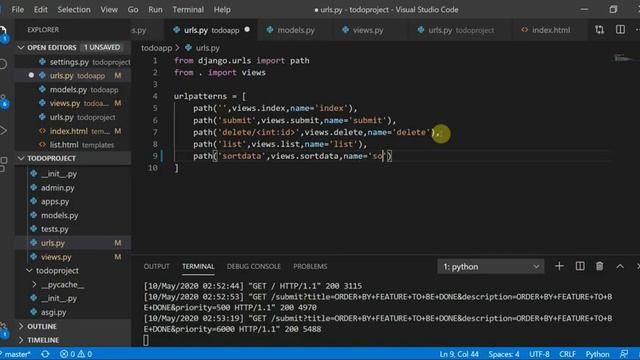Click the editor minimap
Screen dimensions: 640x360
tap(624, 59)
